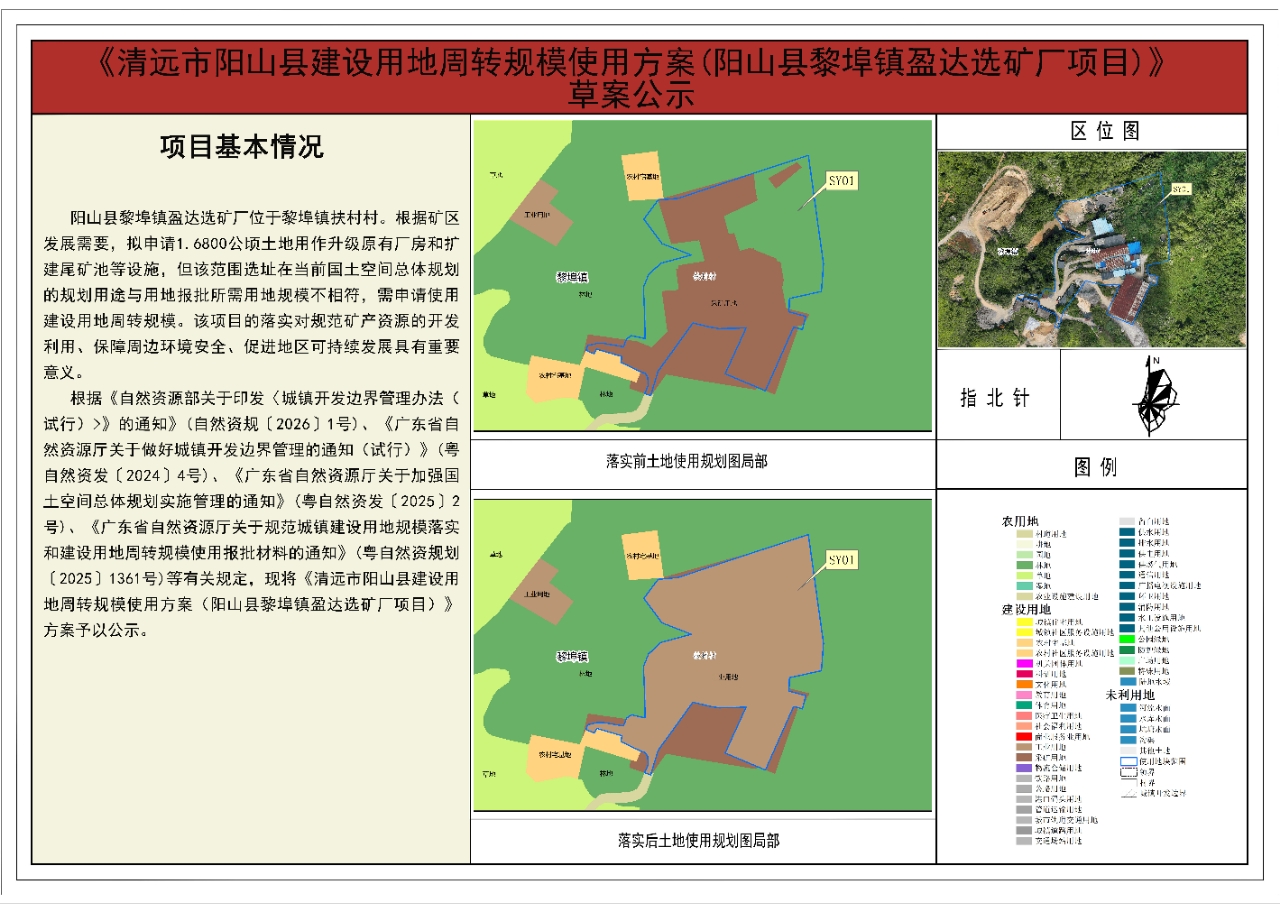Viewport: 1280px width, 904px height.
Task: Click the blue outlined boundary legend symbol
Action: 1128,761
